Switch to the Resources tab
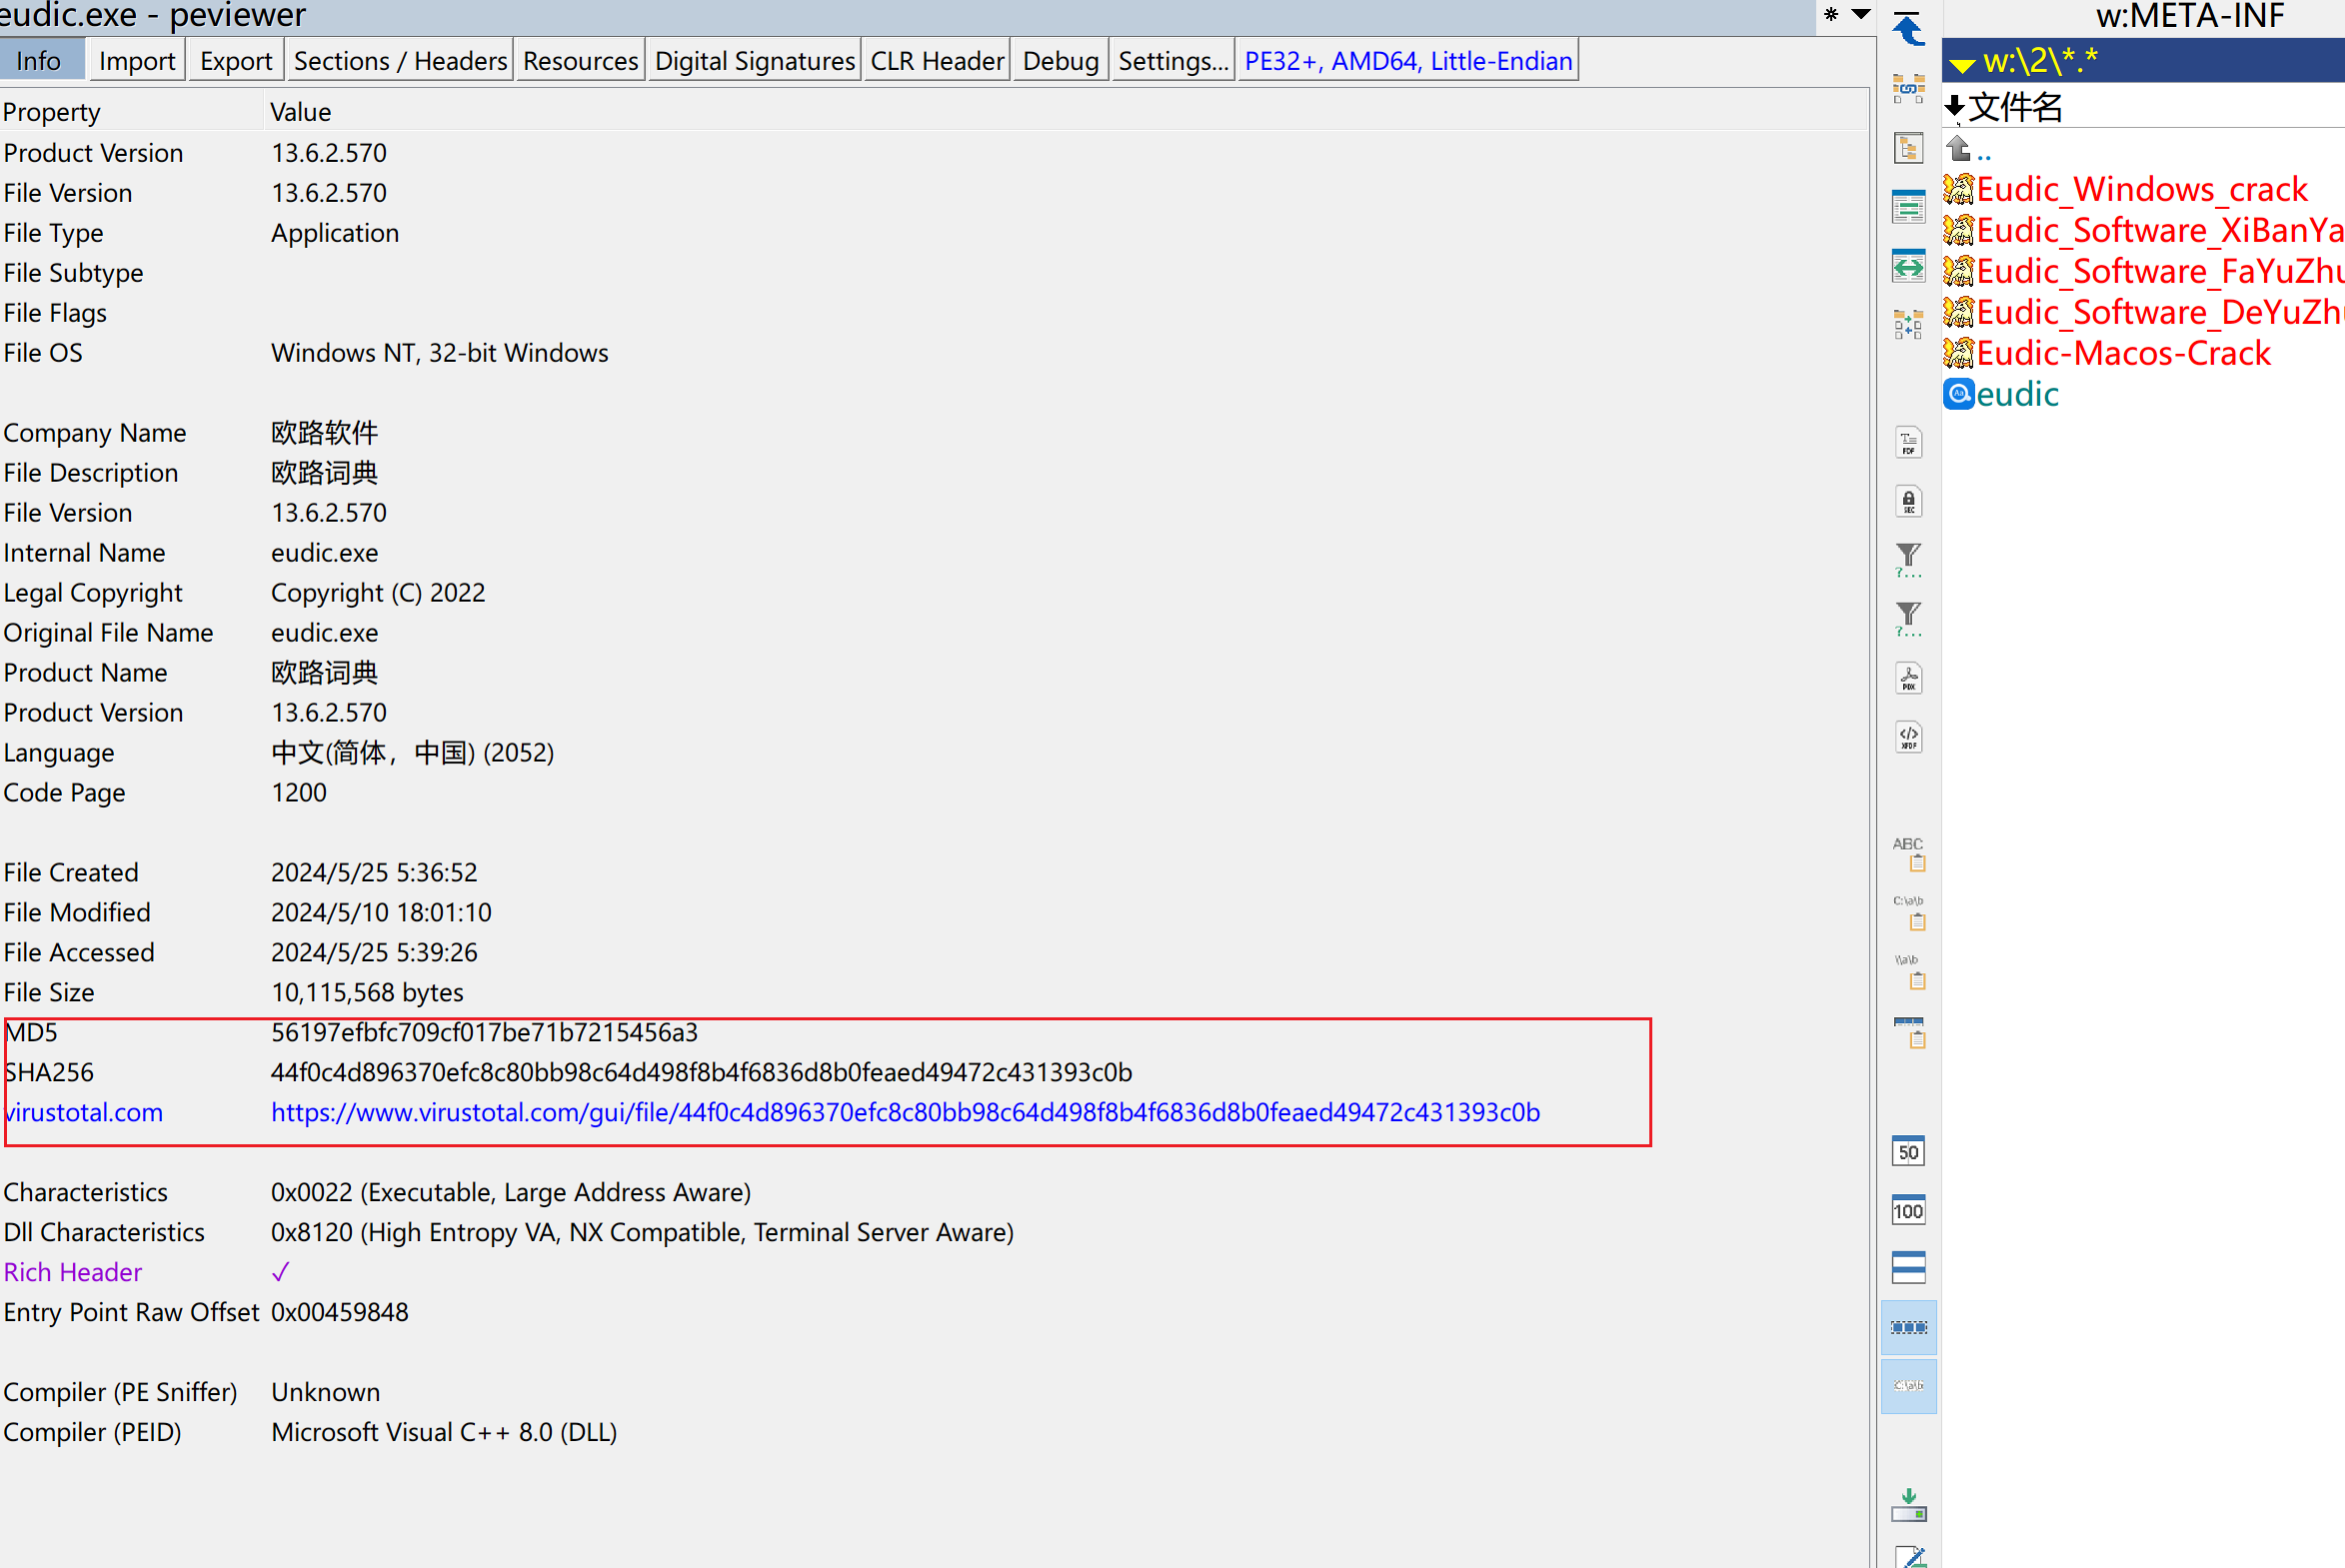This screenshot has height=1568, width=2345. (x=580, y=61)
